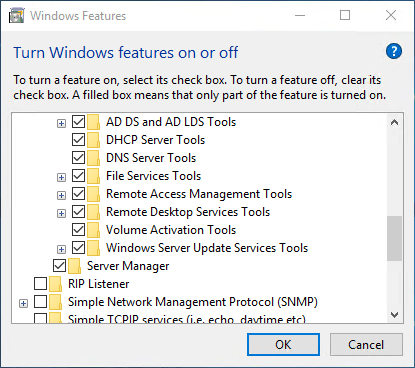The height and width of the screenshot is (368, 415).
Task: Click the folder icon beside Windows Server Update Services Tools
Action: 94,248
